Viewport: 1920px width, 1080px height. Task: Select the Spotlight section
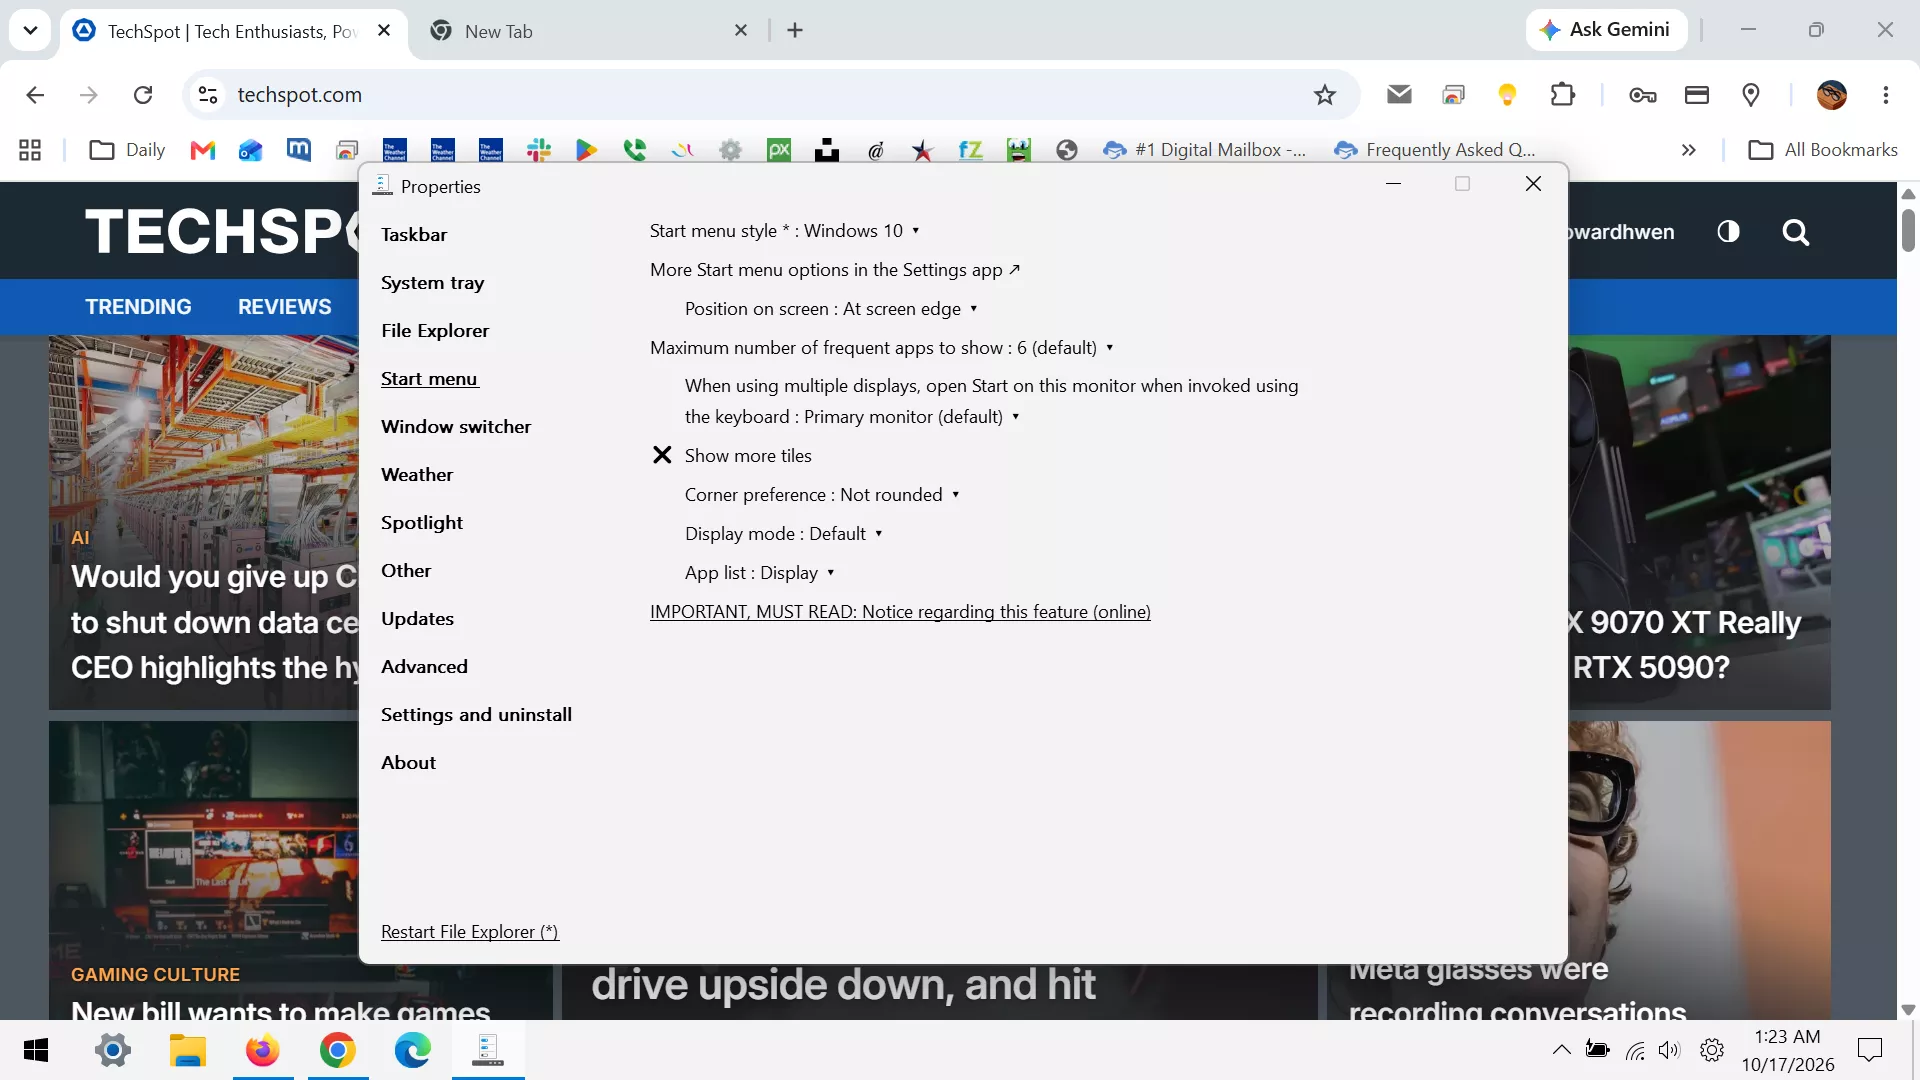[422, 523]
